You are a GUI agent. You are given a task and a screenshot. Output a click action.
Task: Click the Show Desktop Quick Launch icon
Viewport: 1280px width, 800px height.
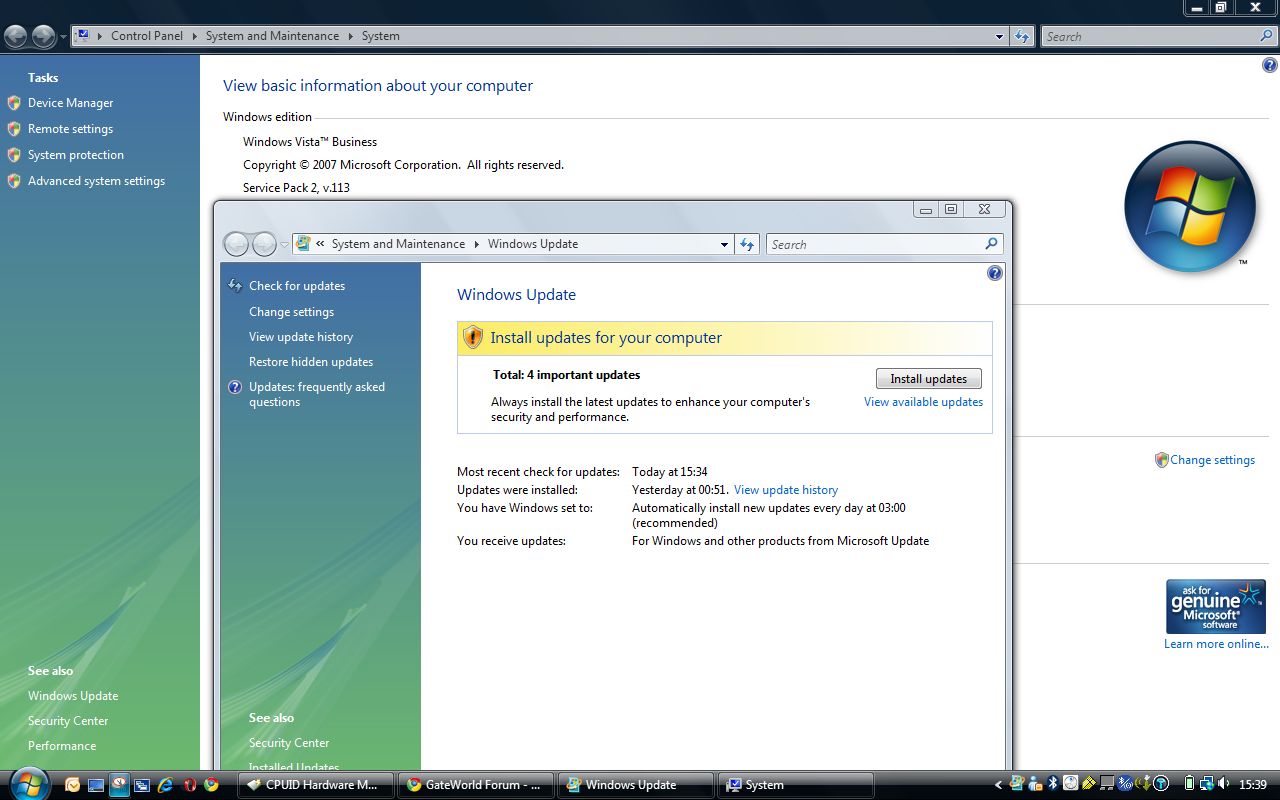coord(96,785)
